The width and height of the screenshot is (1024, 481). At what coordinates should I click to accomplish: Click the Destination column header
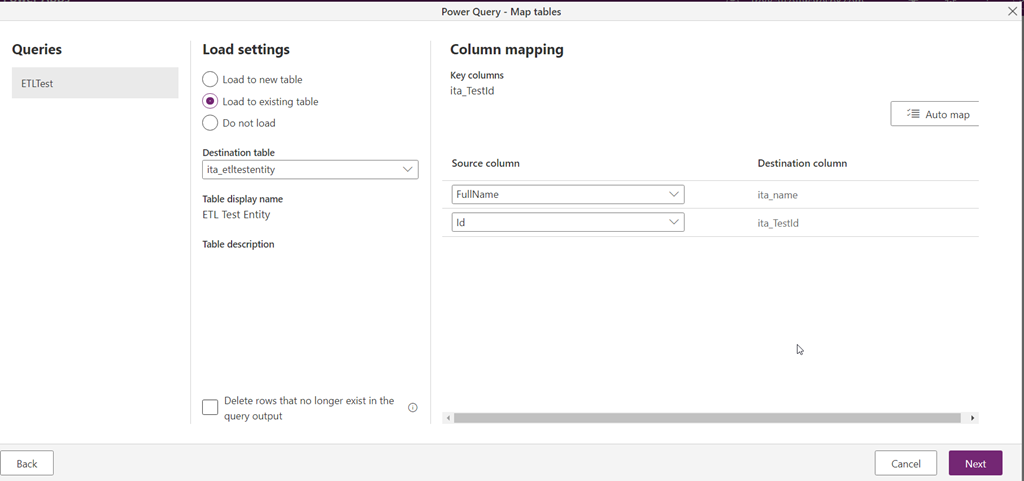[x=802, y=163]
